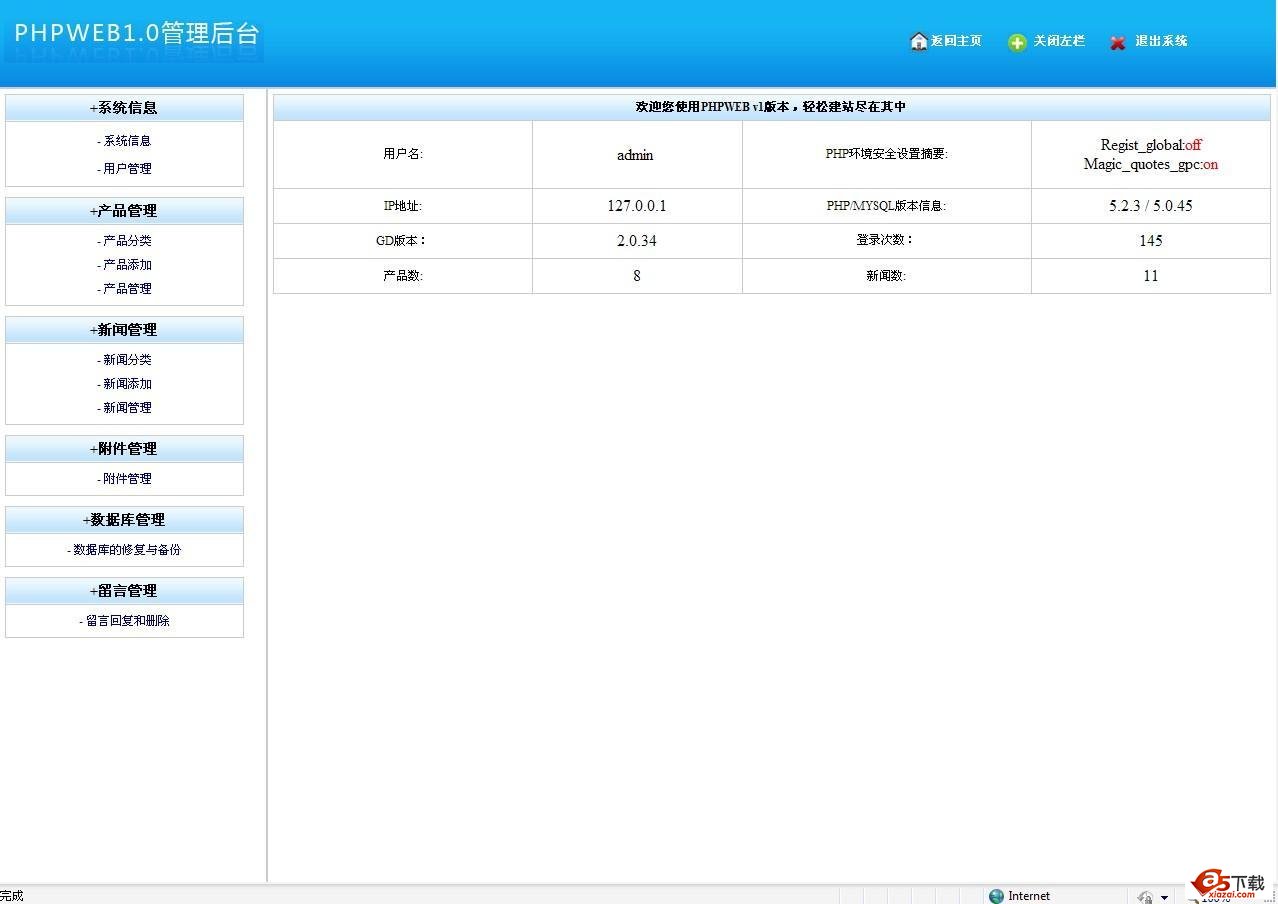Toggle the +数据库管理 section header

(x=124, y=520)
